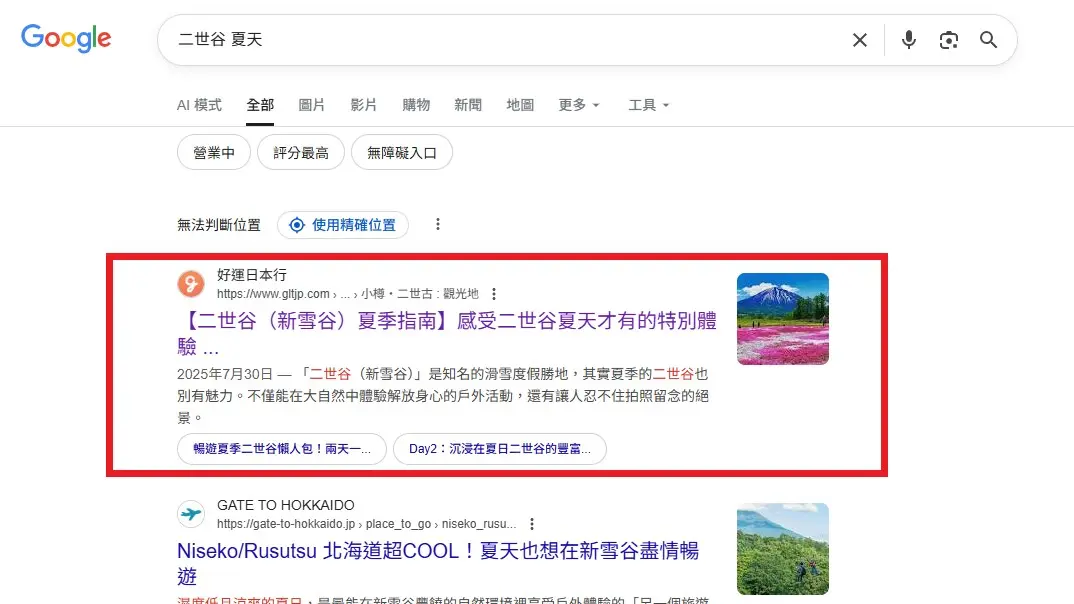Open options menu next to 使用精確位置

[438, 224]
